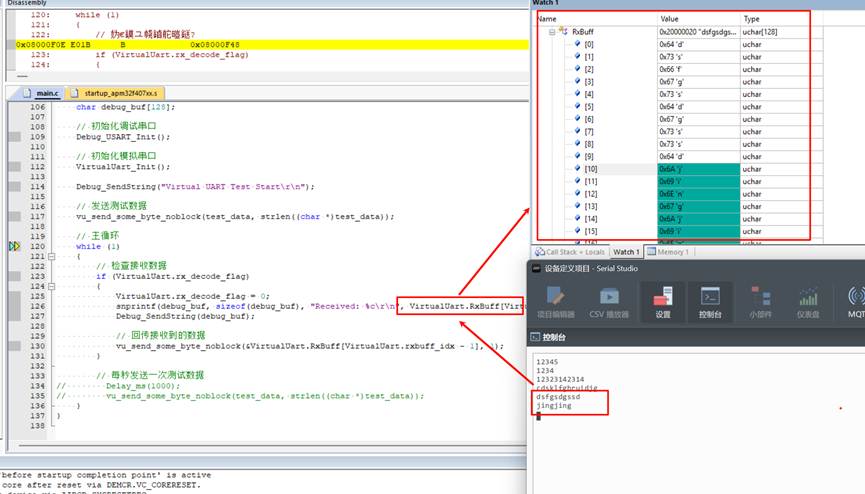Screen dimensions: 865x494
Task: Click Disassembly panel title
Action: (26, 3)
